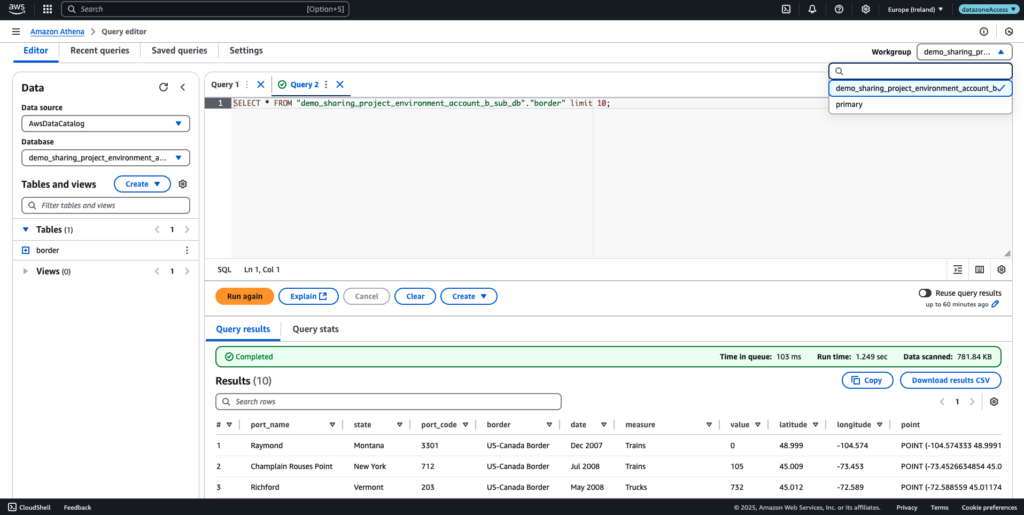The width and height of the screenshot is (1024, 515).
Task: Switch to the Editor tab
Action: [36, 50]
